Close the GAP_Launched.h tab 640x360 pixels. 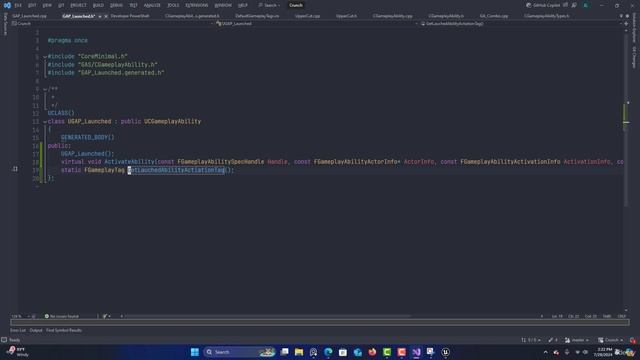point(106,16)
